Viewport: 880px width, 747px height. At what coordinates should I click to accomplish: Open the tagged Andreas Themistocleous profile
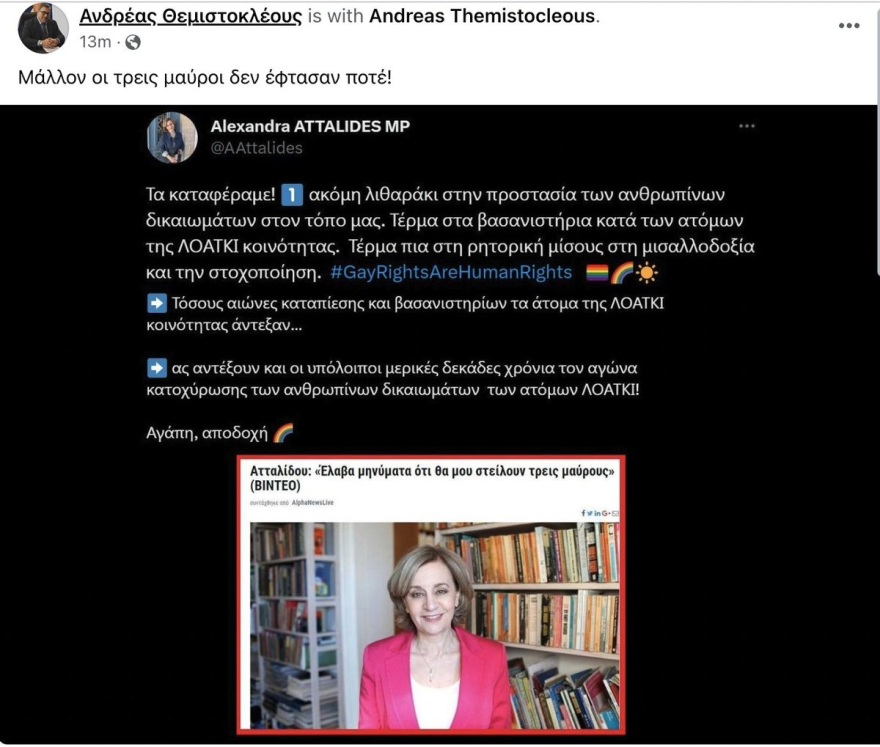point(482,16)
